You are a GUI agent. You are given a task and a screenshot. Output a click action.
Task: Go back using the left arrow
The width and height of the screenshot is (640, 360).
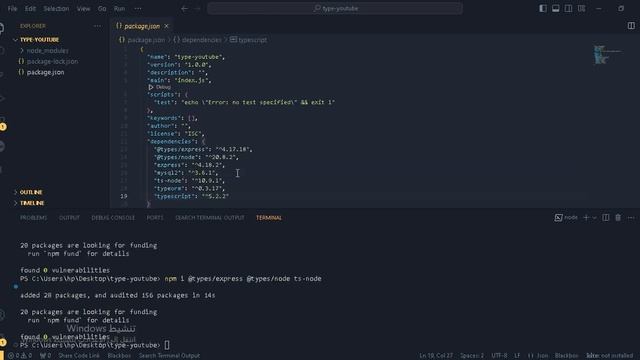[x=184, y=9]
